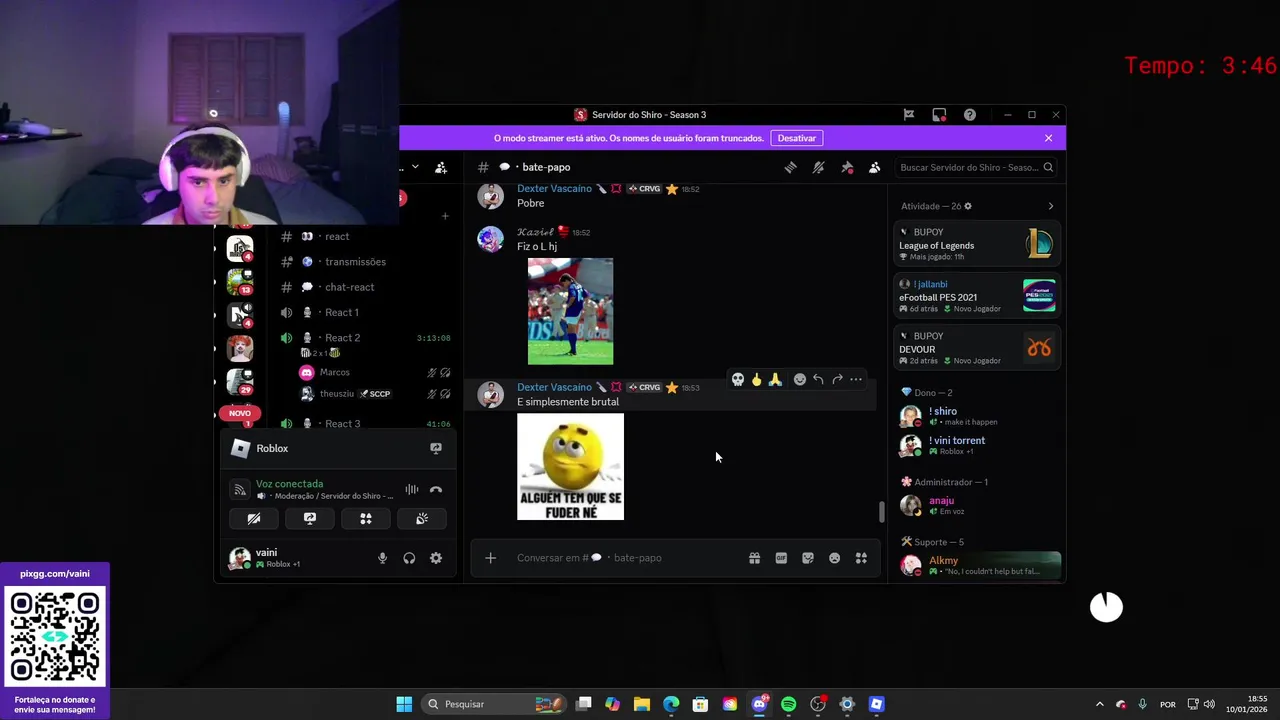Click the 'Buscar Servidor do Shiro' search field
Screen dimensions: 1280x720
click(975, 167)
